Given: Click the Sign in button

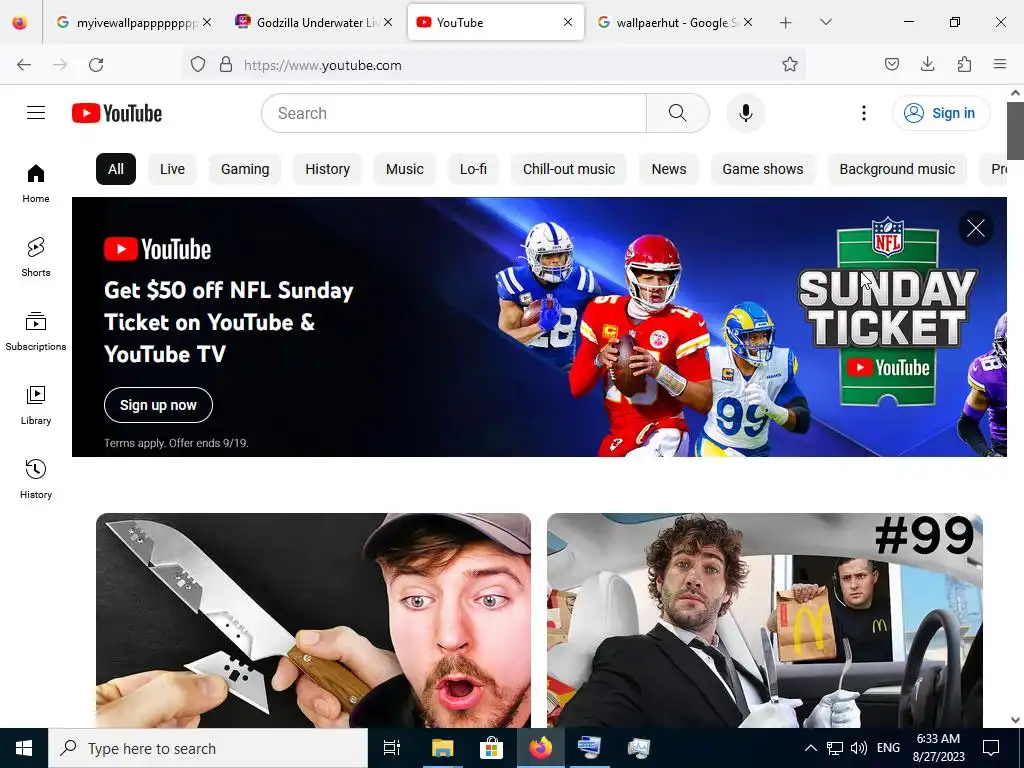Looking at the screenshot, I should coord(941,113).
